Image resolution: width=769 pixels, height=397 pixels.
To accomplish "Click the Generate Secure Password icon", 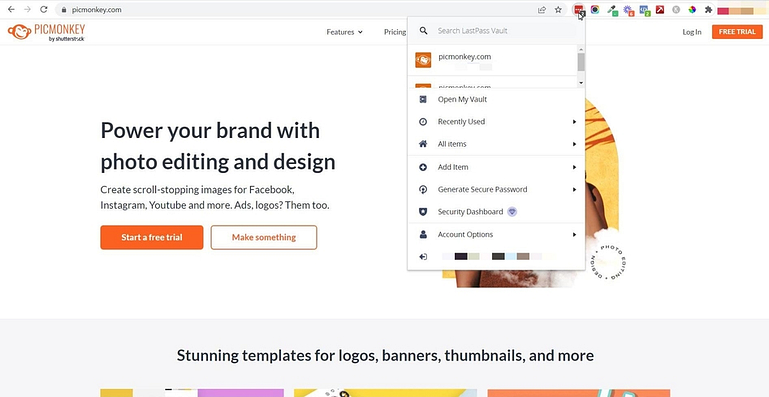I will pyautogui.click(x=423, y=189).
